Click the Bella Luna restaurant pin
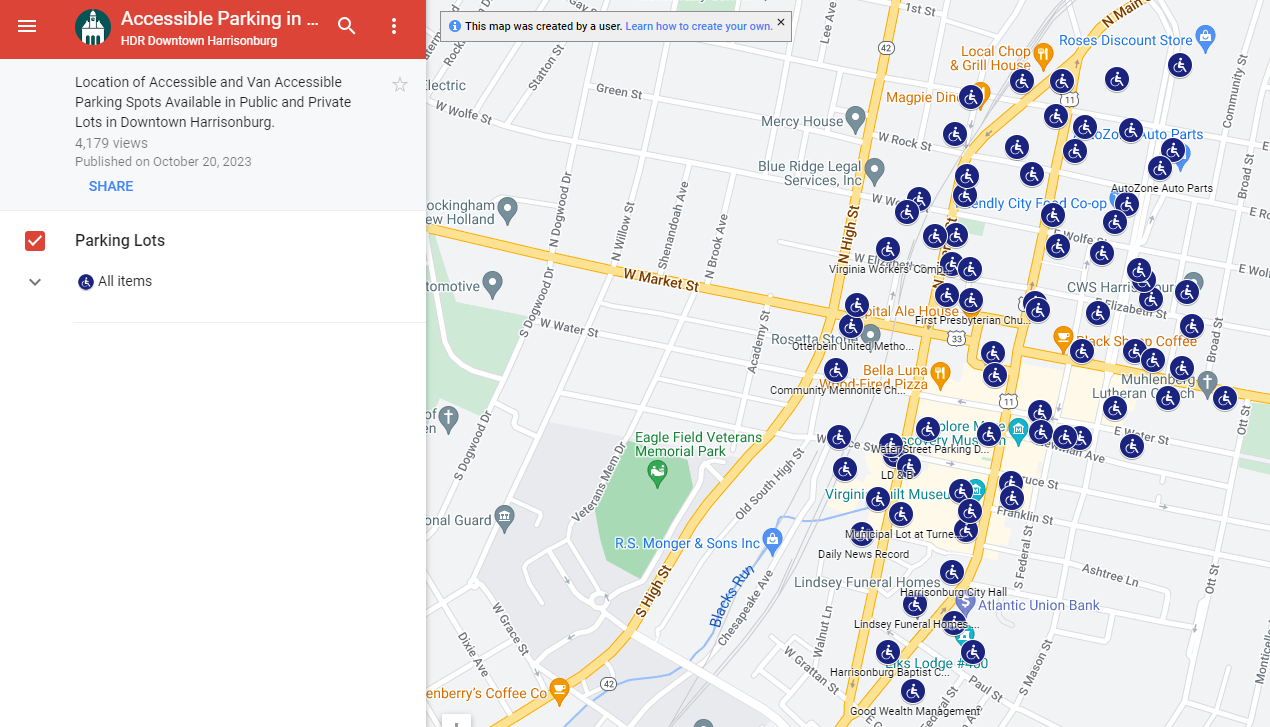This screenshot has height=727, width=1270. click(940, 374)
